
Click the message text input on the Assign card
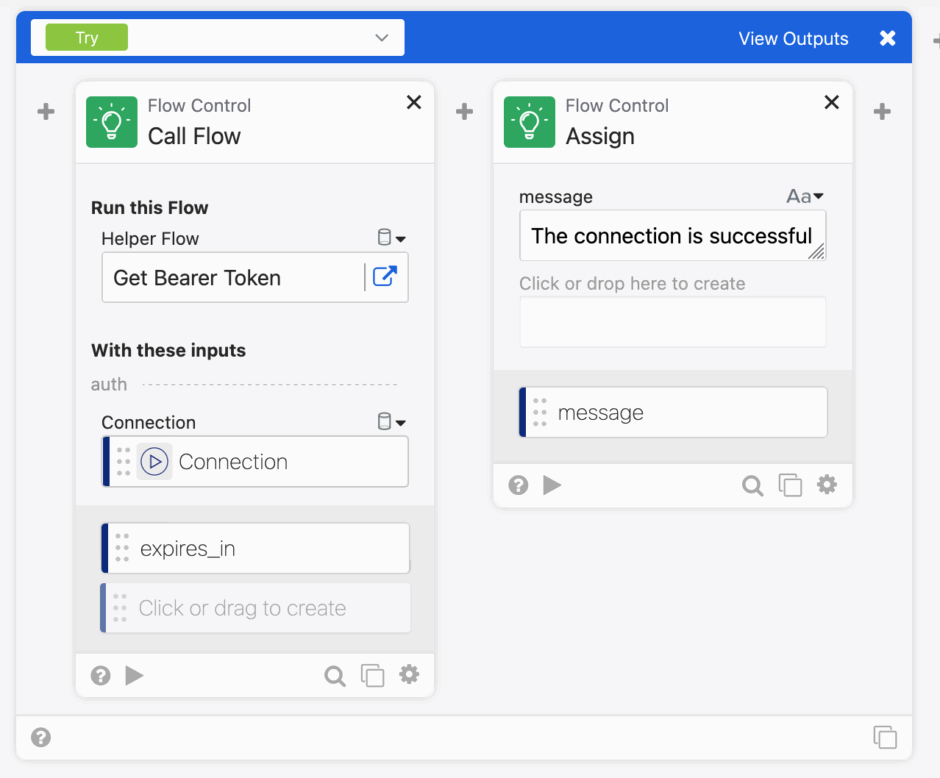(672, 234)
